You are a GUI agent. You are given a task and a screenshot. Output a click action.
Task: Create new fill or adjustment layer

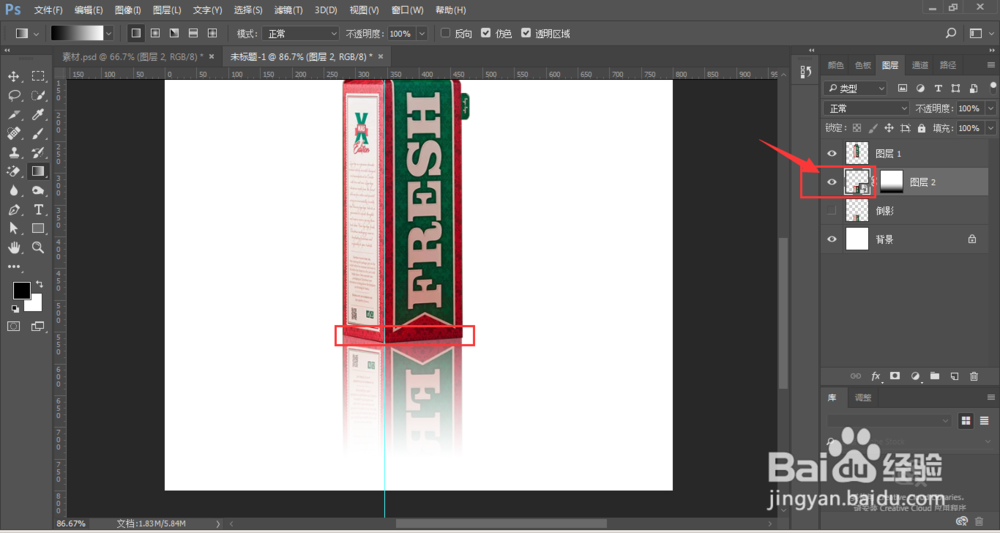pyautogui.click(x=915, y=376)
